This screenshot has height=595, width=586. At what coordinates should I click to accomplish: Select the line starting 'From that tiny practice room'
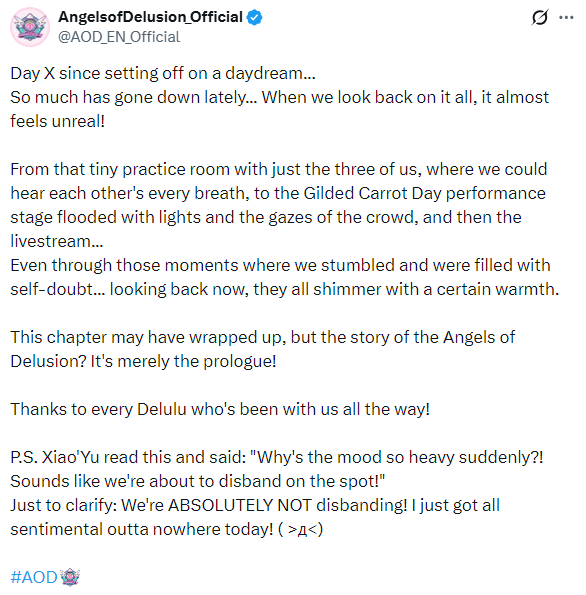pyautogui.click(x=279, y=170)
